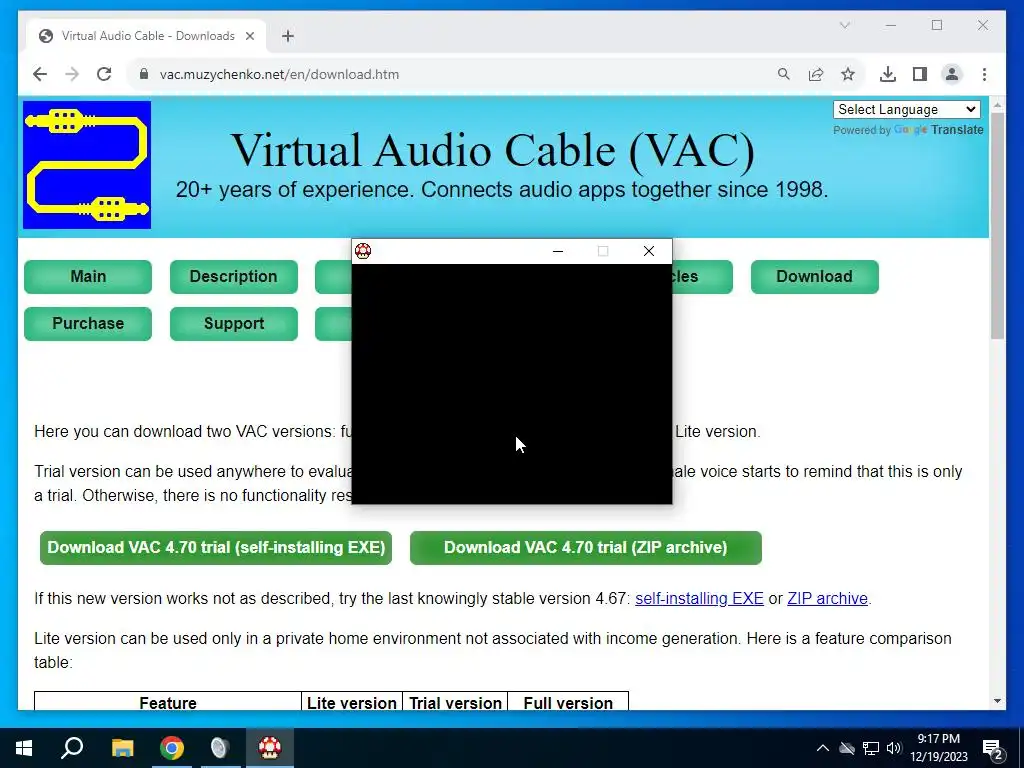Screen dimensions: 1024x768
Task: Switch to Chrome on the taskbar
Action: (172, 748)
